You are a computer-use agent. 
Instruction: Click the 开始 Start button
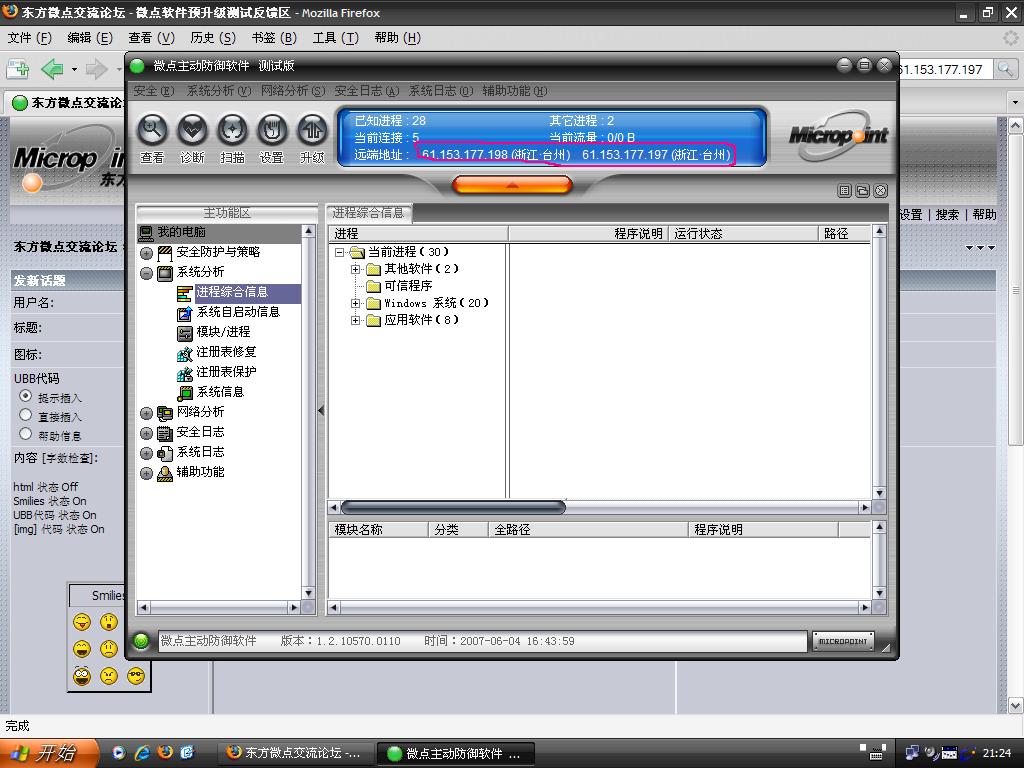[49, 753]
